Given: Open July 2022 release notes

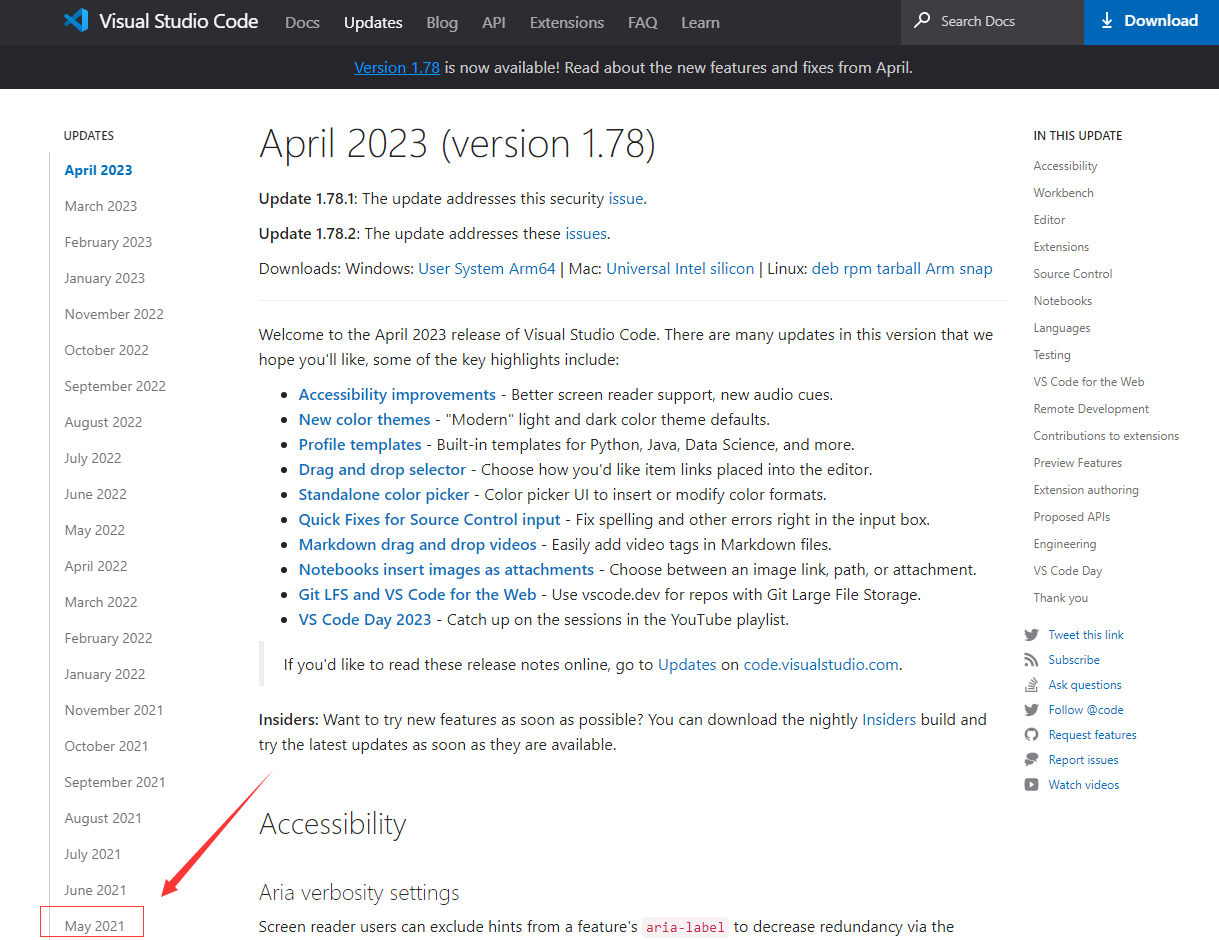Looking at the screenshot, I should coord(93,458).
